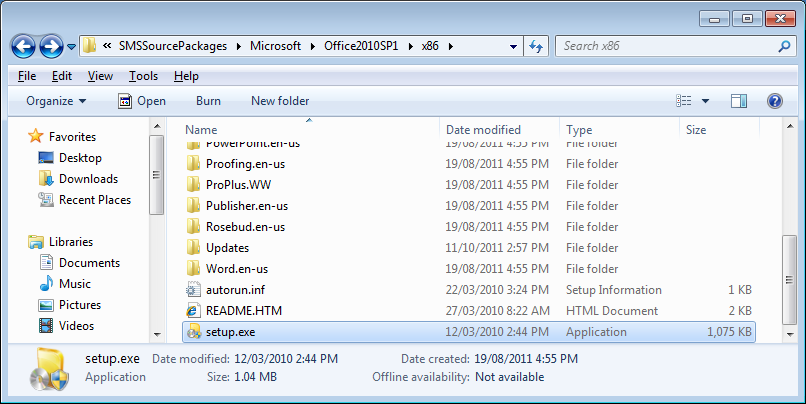Select the Proofing.en-us folder icon
Viewport: 806px width, 404px height.
pos(193,164)
